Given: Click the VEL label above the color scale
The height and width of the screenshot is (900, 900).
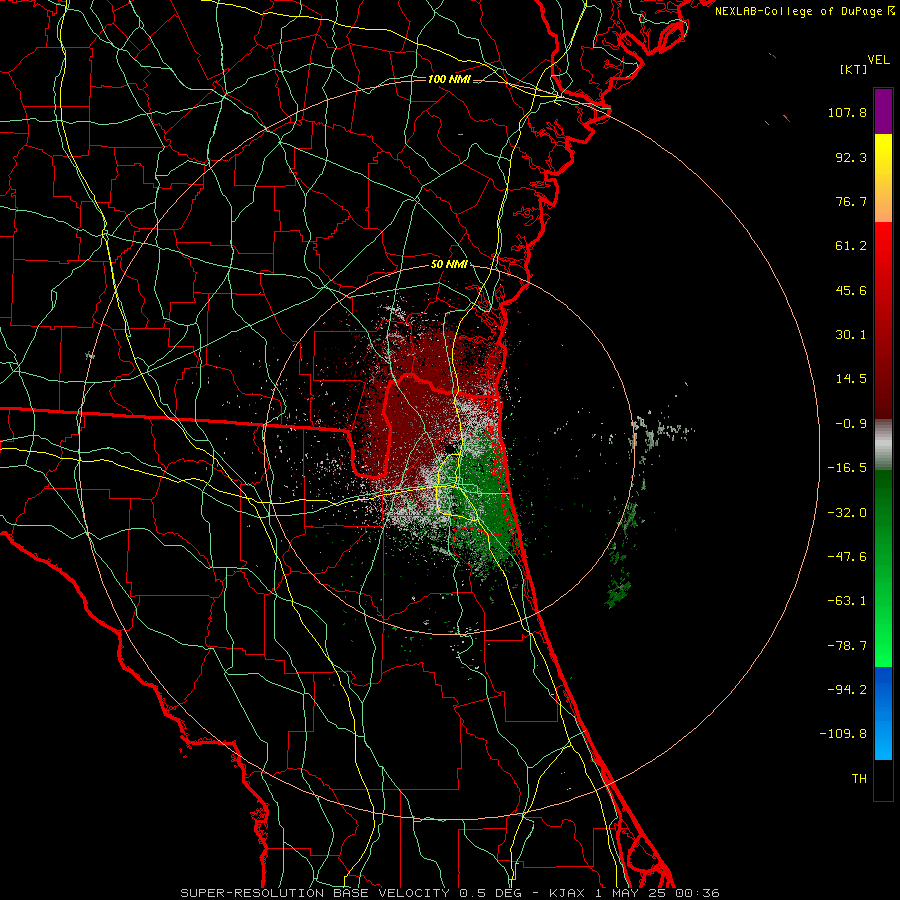Looking at the screenshot, I should tap(878, 60).
